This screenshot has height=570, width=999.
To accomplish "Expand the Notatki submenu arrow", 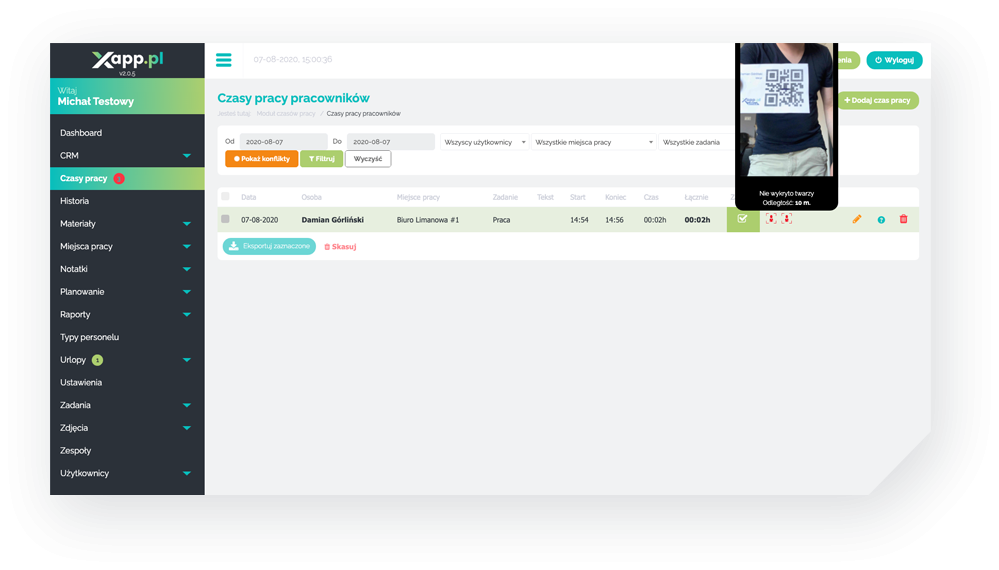I will tap(187, 269).
